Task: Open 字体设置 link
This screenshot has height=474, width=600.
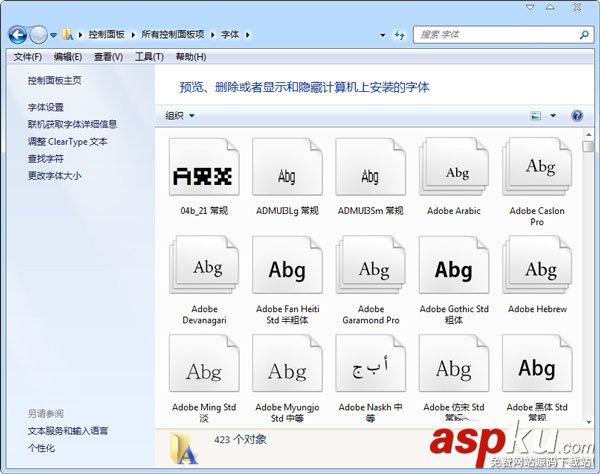Action: click(x=46, y=108)
